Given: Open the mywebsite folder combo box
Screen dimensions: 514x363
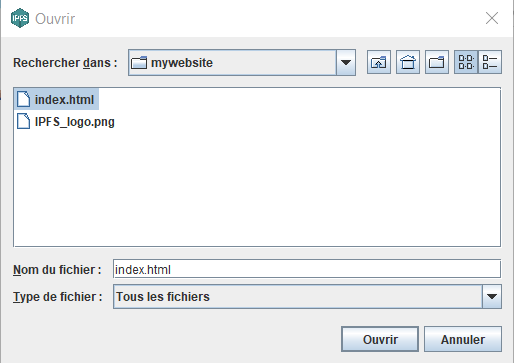Looking at the screenshot, I should pyautogui.click(x=242, y=62).
